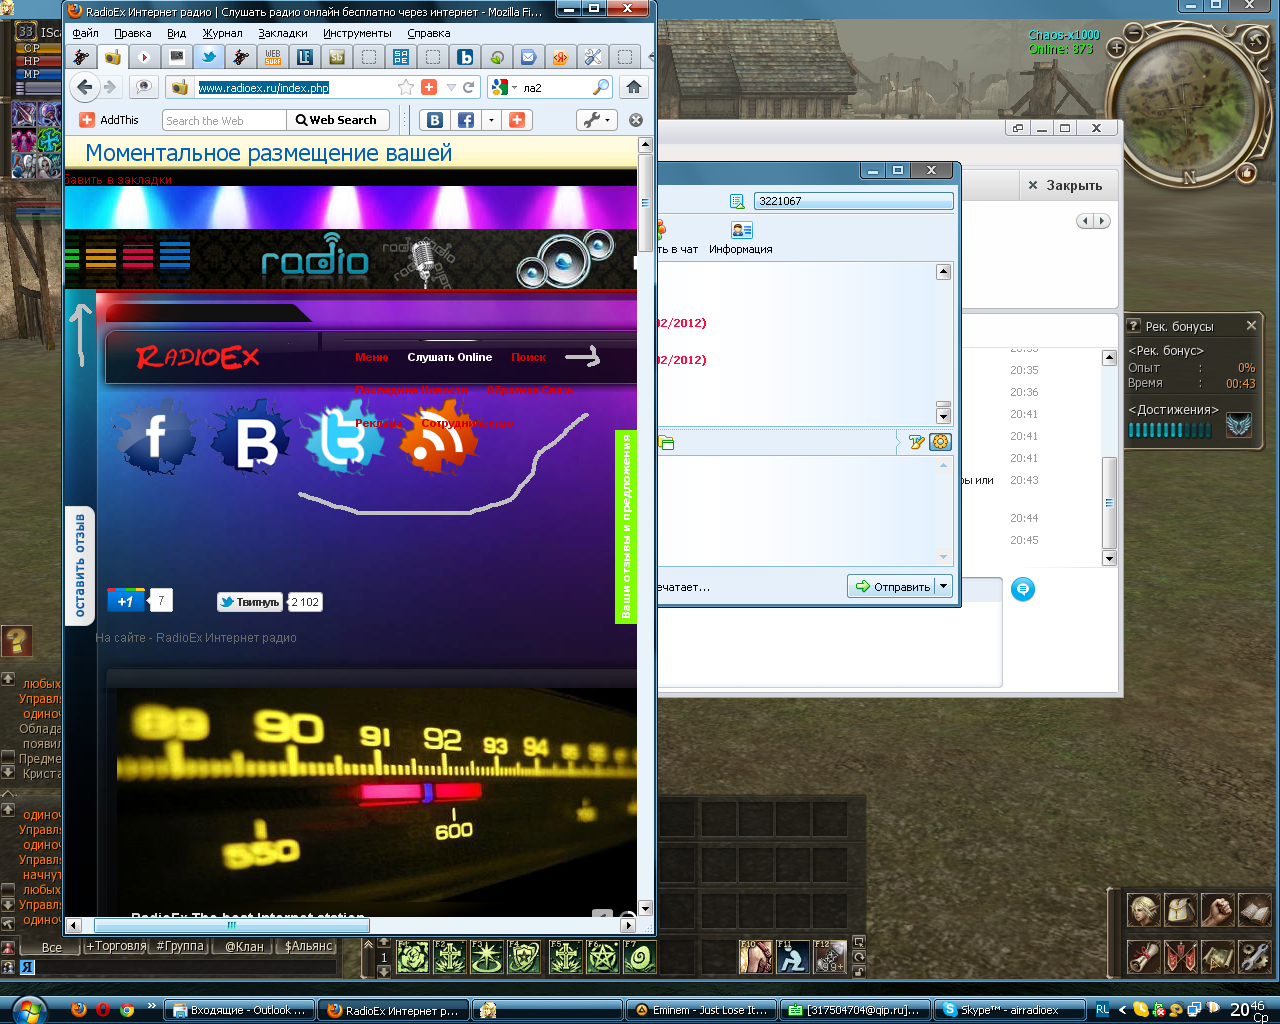Click the blue chat bubble icon in Skype
This screenshot has width=1280, height=1024.
[x=1022, y=589]
